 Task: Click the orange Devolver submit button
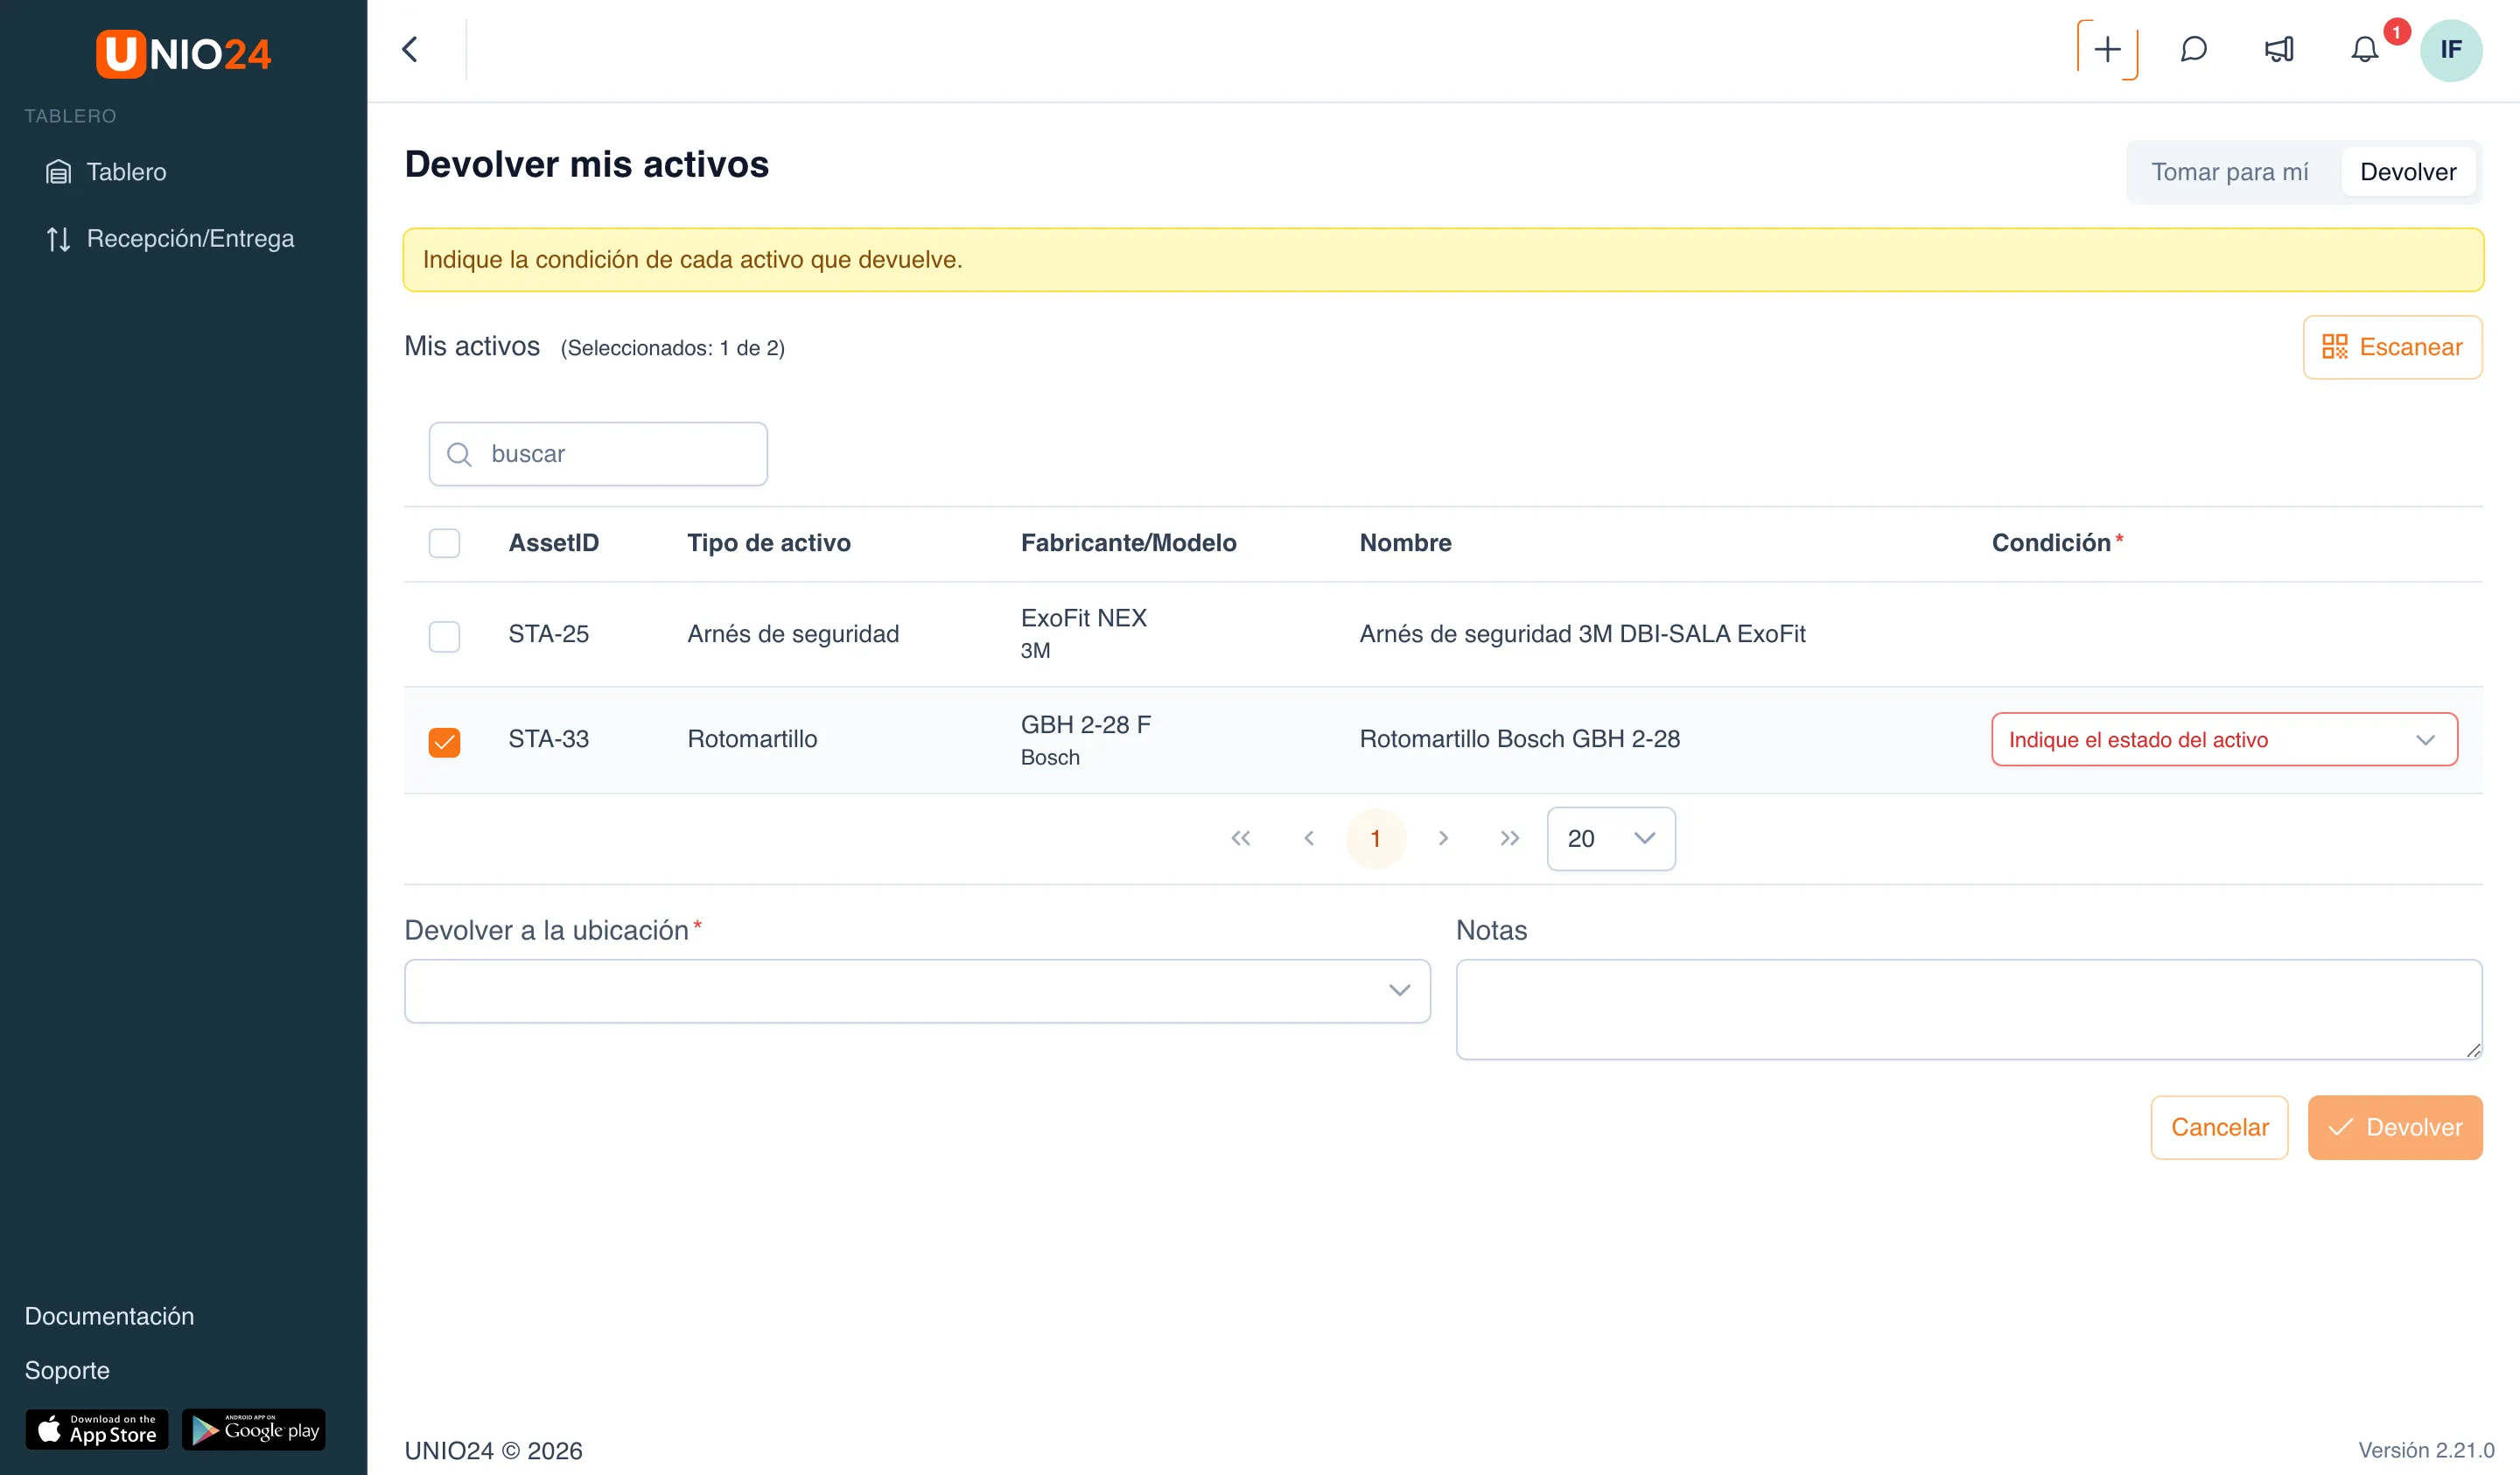coord(2394,1127)
